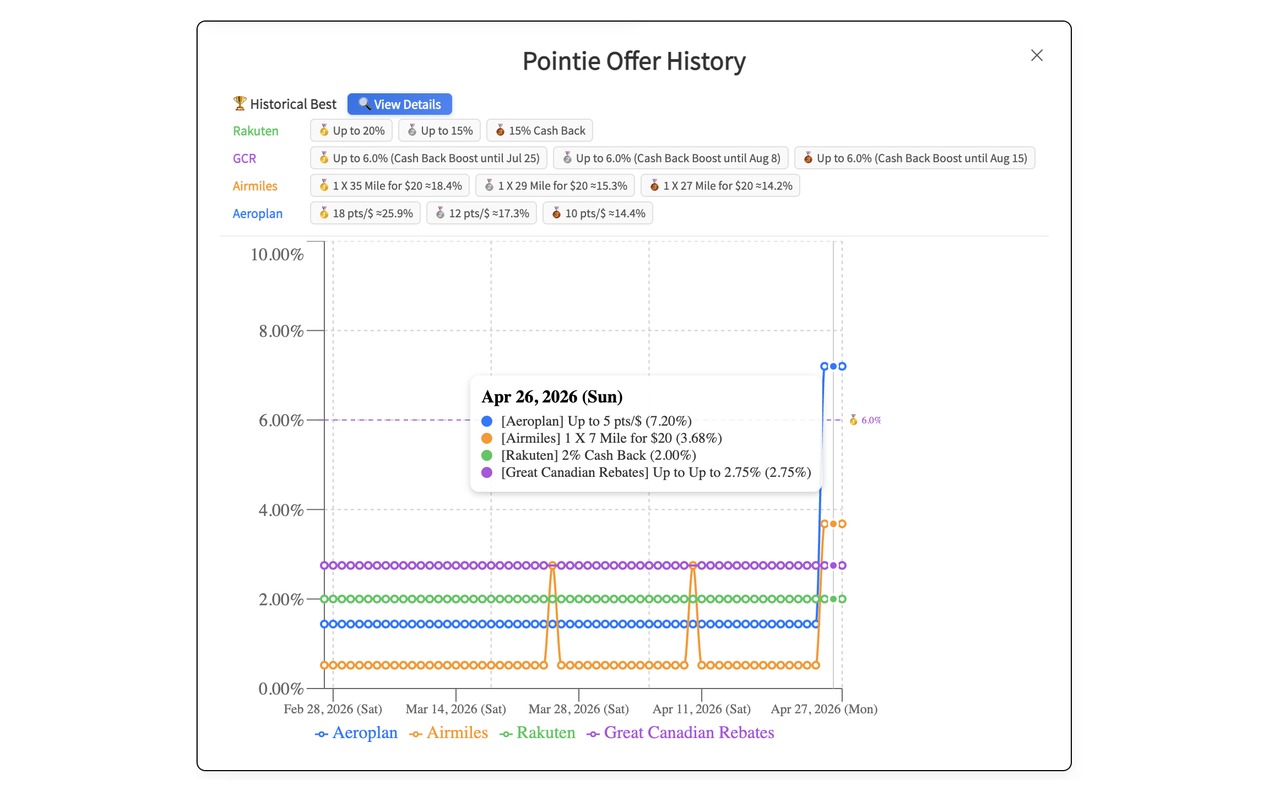Click the 2.00% y-axis label
Image resolution: width=1280 pixels, height=800 pixels.
[x=281, y=599]
